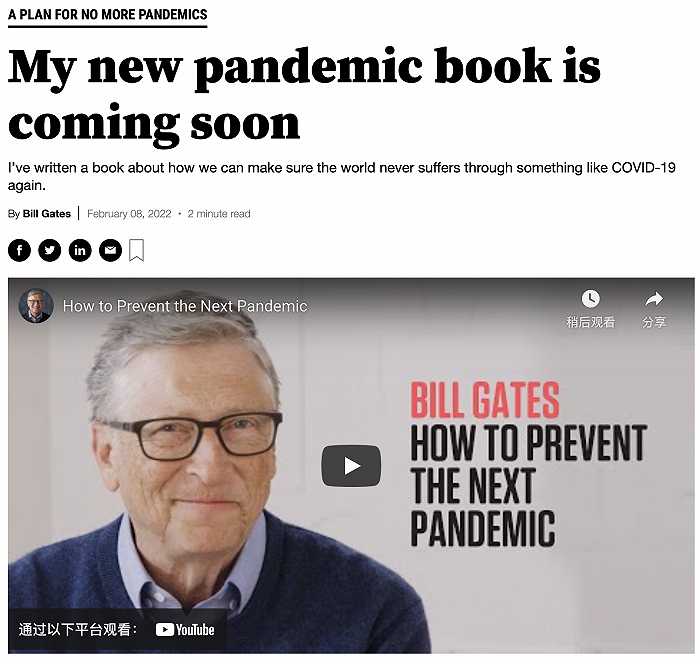The height and width of the screenshot is (659, 700).
Task: Open the channel avatar in video header
Action: [36, 306]
